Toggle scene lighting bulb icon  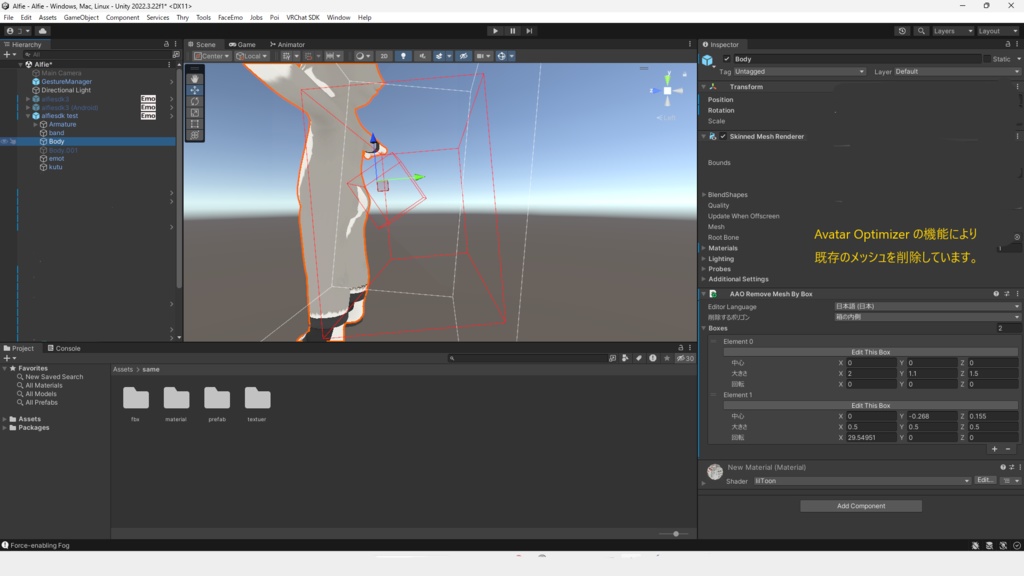click(403, 56)
